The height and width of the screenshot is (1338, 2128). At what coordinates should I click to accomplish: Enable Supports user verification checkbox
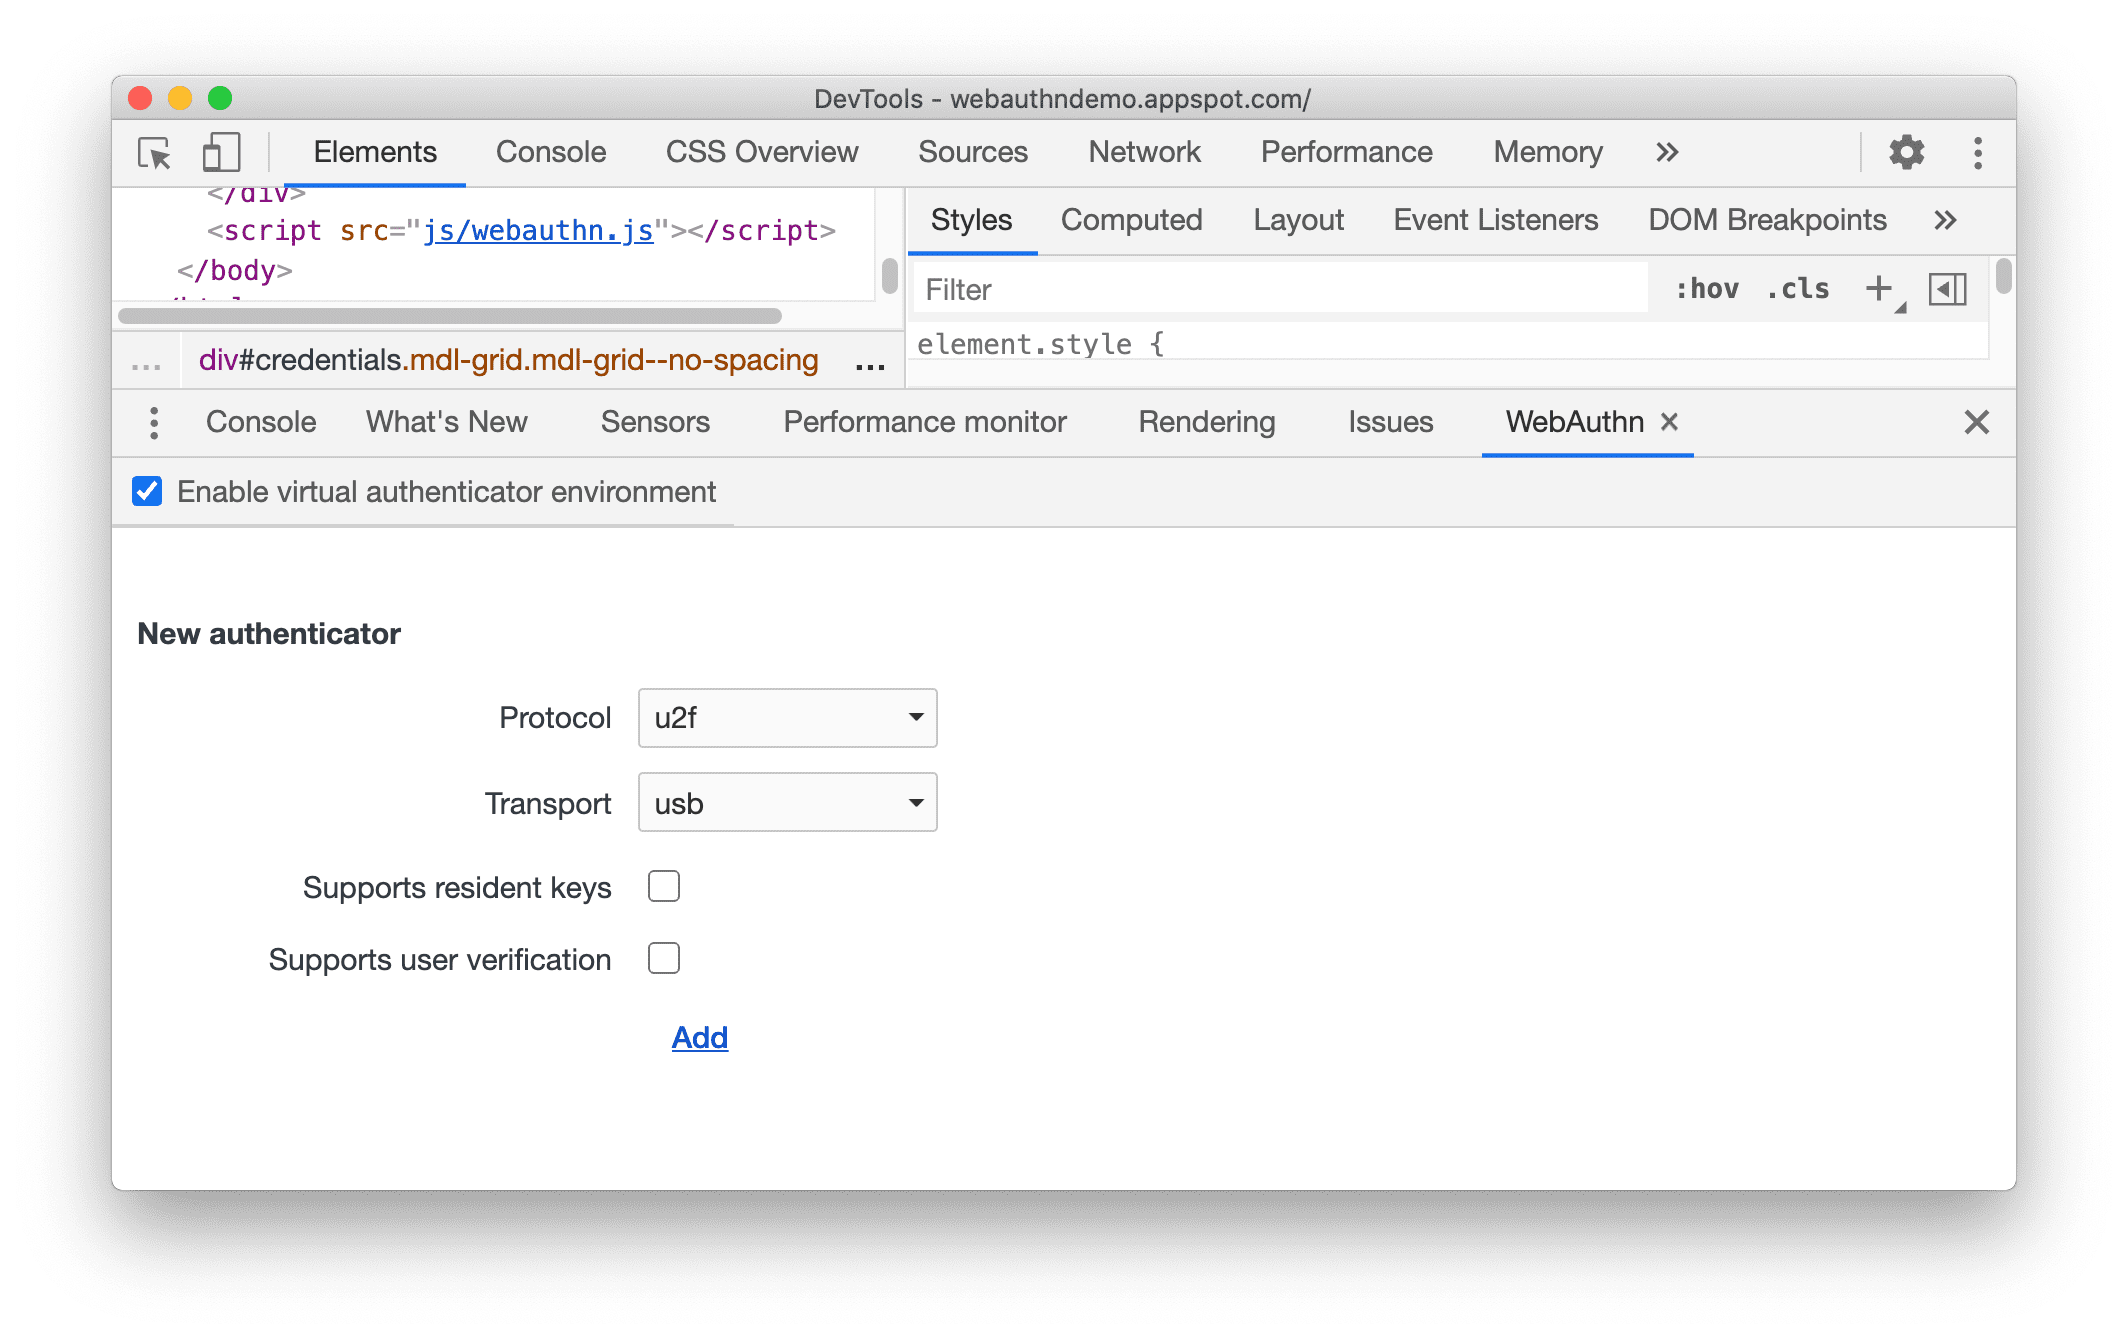(x=664, y=959)
